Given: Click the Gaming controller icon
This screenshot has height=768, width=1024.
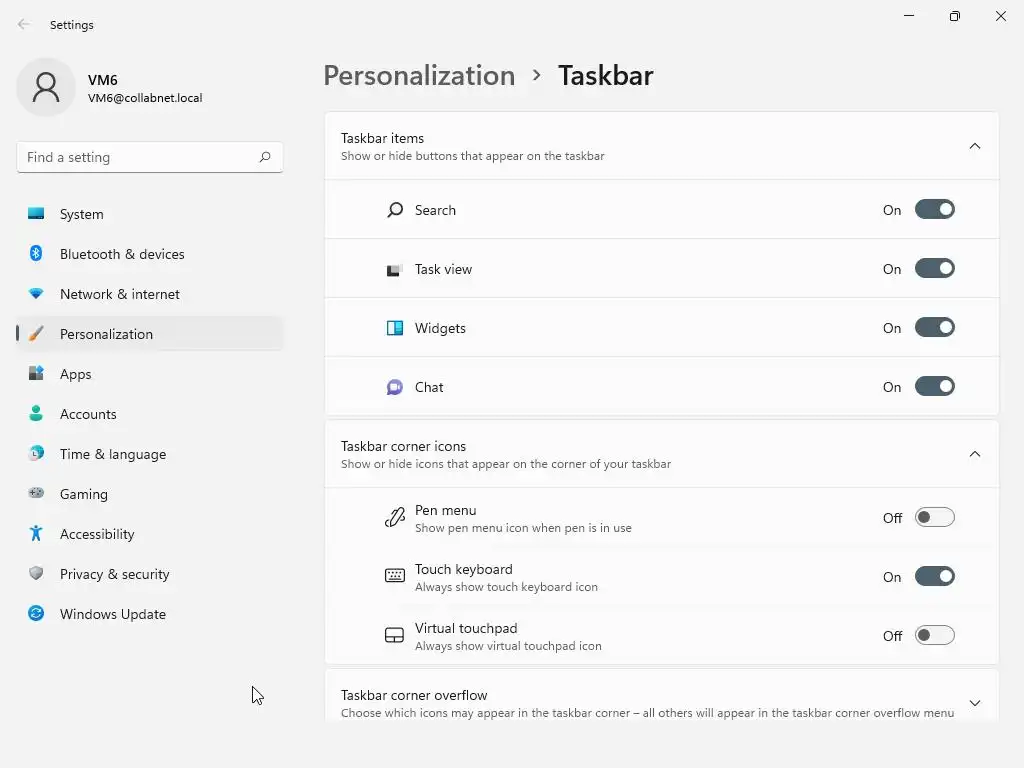Looking at the screenshot, I should (36, 494).
